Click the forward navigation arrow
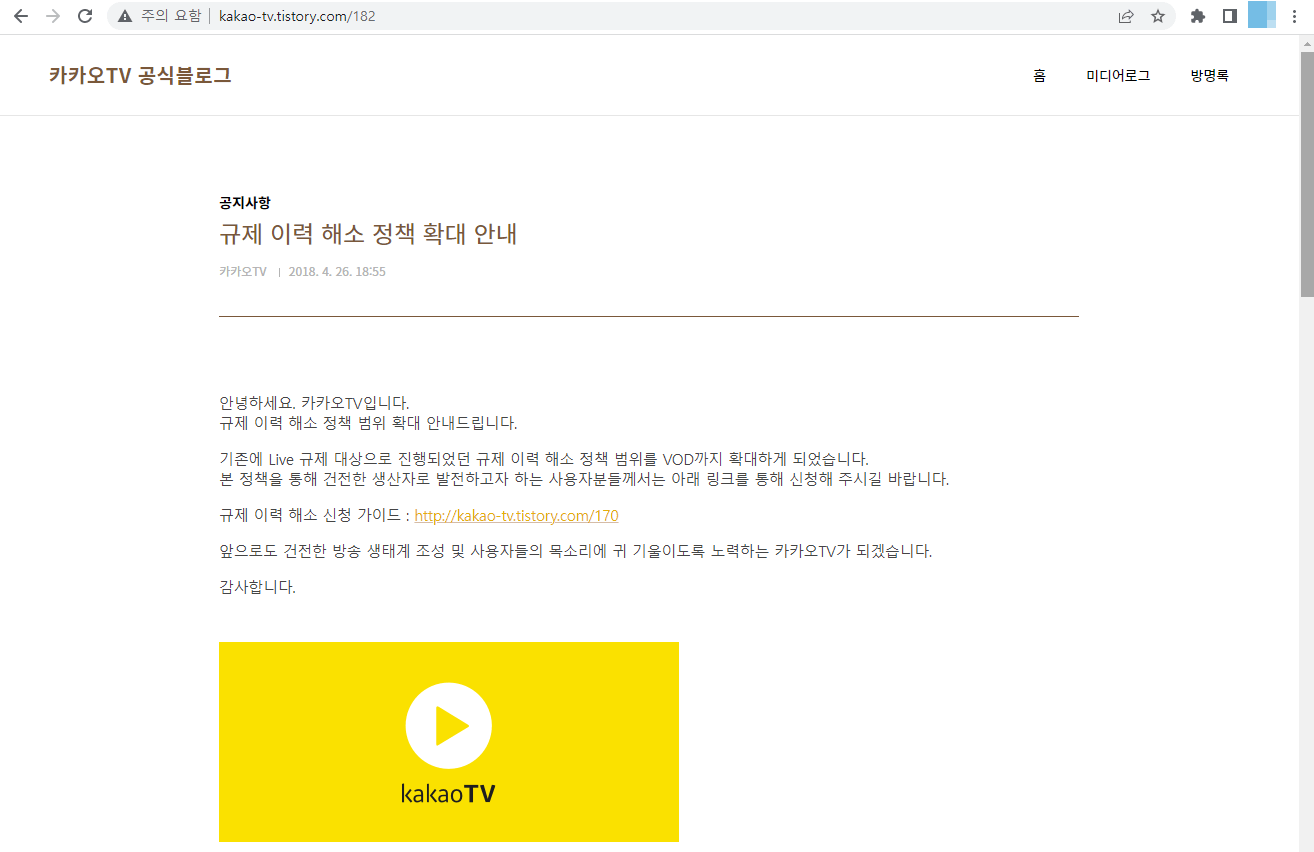 51,15
